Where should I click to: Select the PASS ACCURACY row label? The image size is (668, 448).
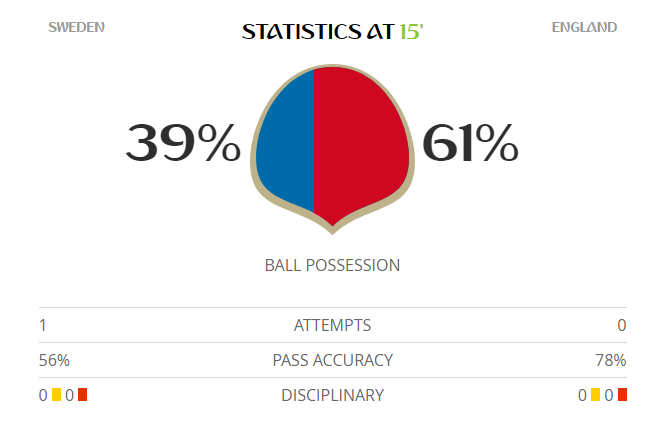(332, 360)
